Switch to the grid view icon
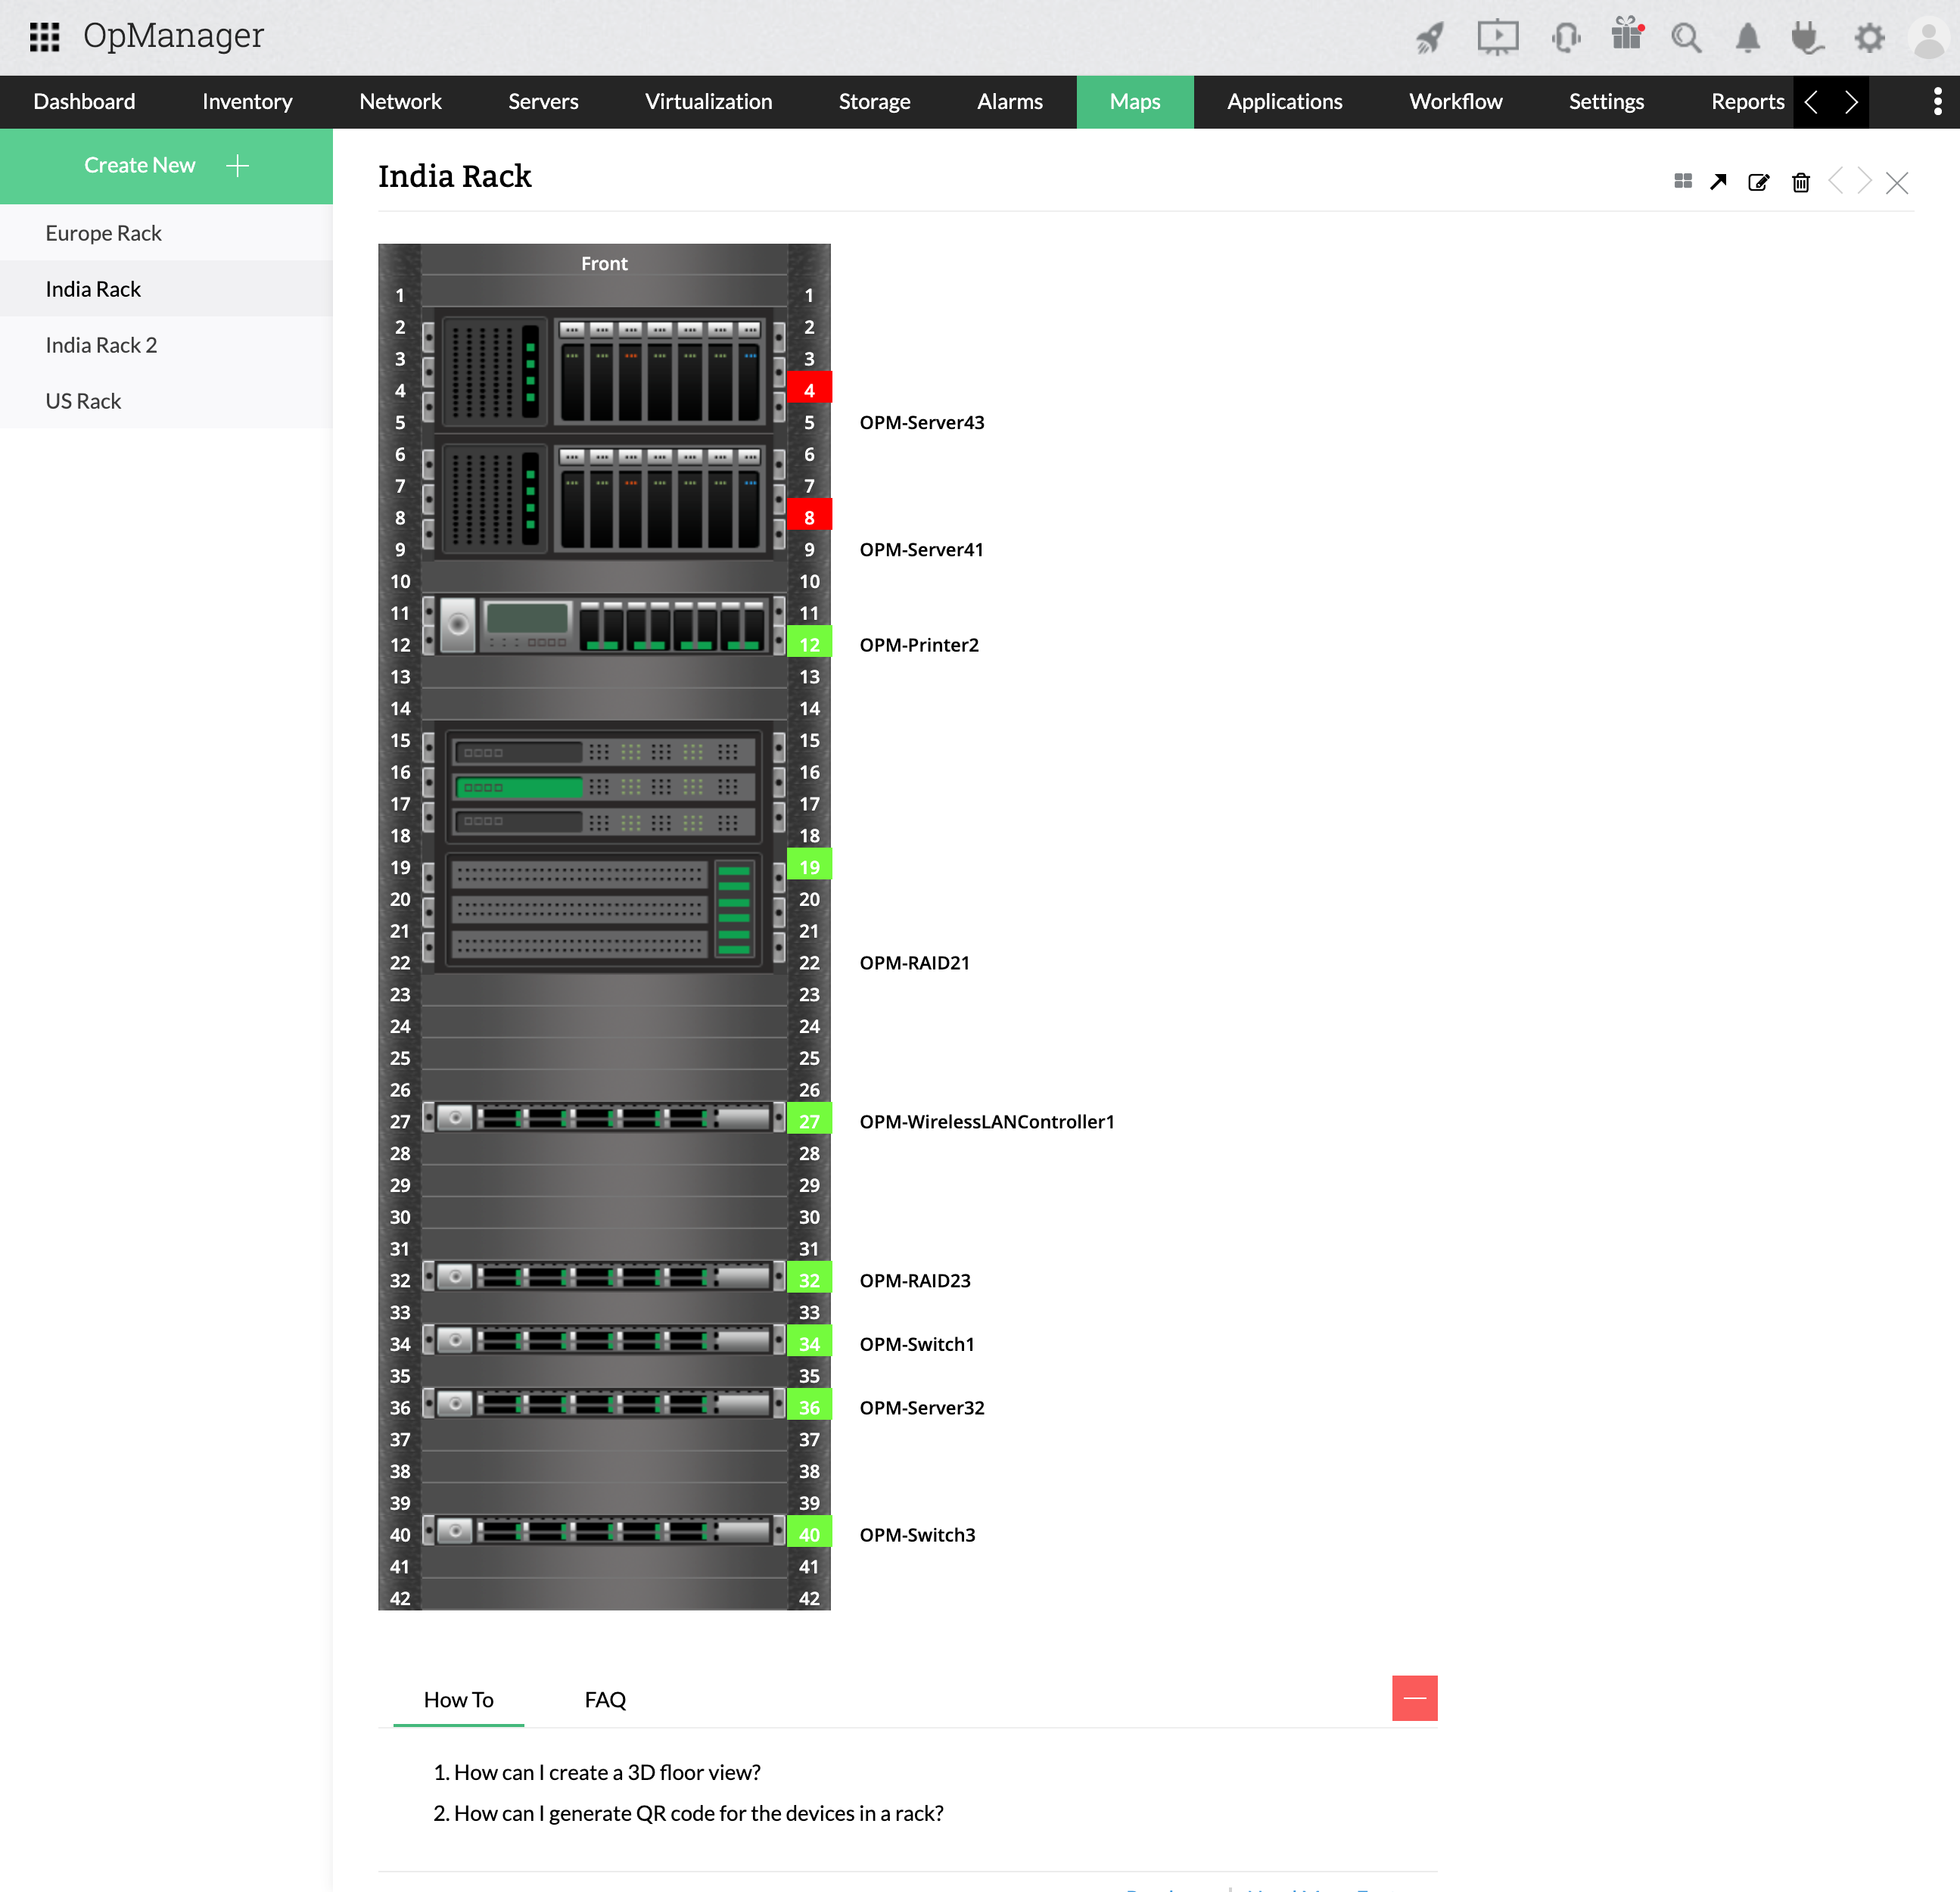 [1683, 181]
